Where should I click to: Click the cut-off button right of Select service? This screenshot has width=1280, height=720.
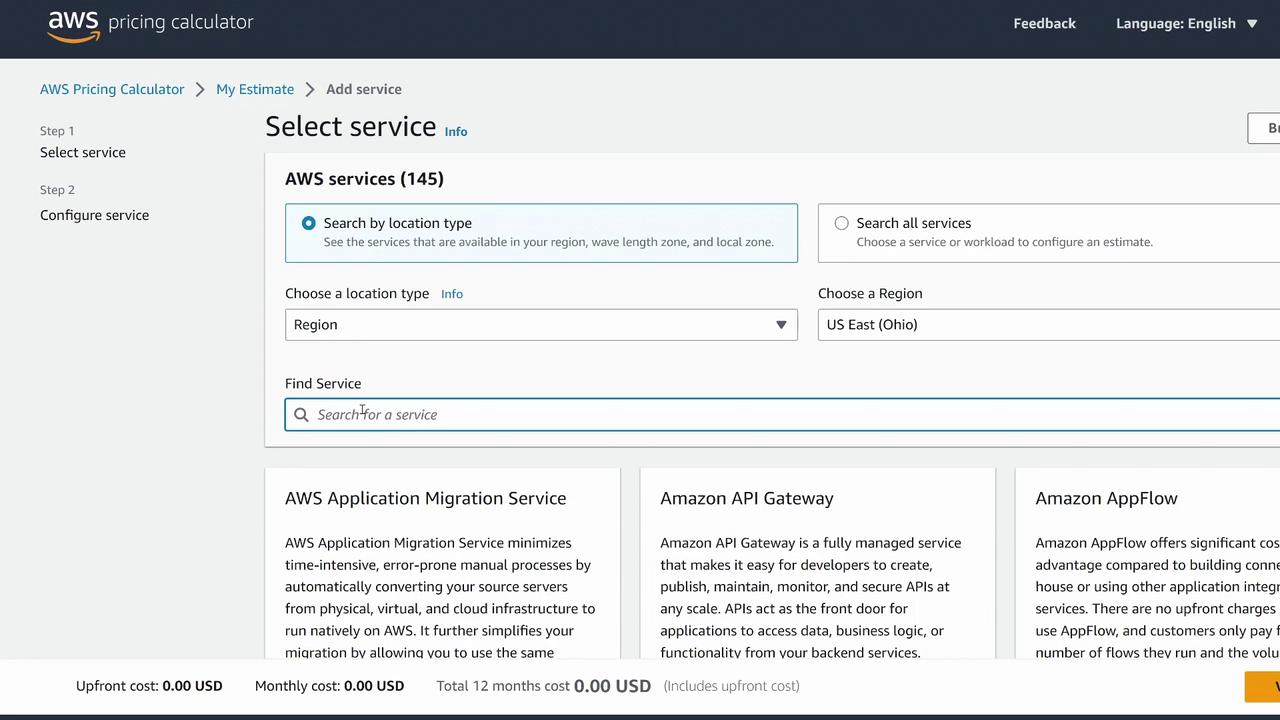coord(1264,128)
